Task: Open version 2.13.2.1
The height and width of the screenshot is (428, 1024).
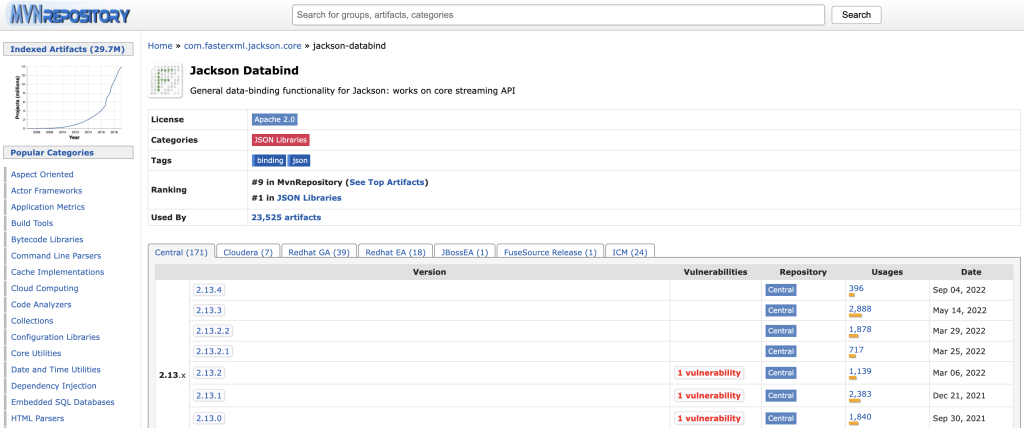Action: pos(213,351)
